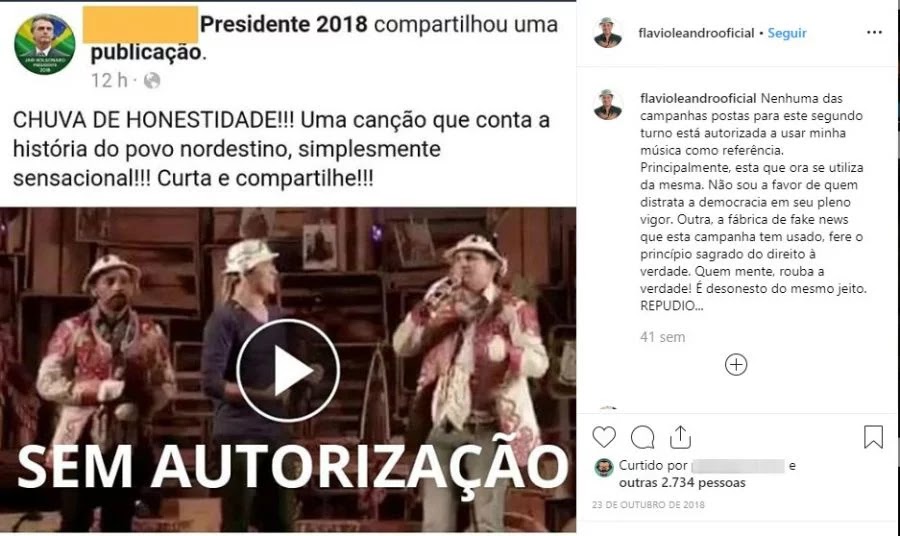
Task: Follow flavioleandrooficial via the Seguir link
Action: point(787,33)
